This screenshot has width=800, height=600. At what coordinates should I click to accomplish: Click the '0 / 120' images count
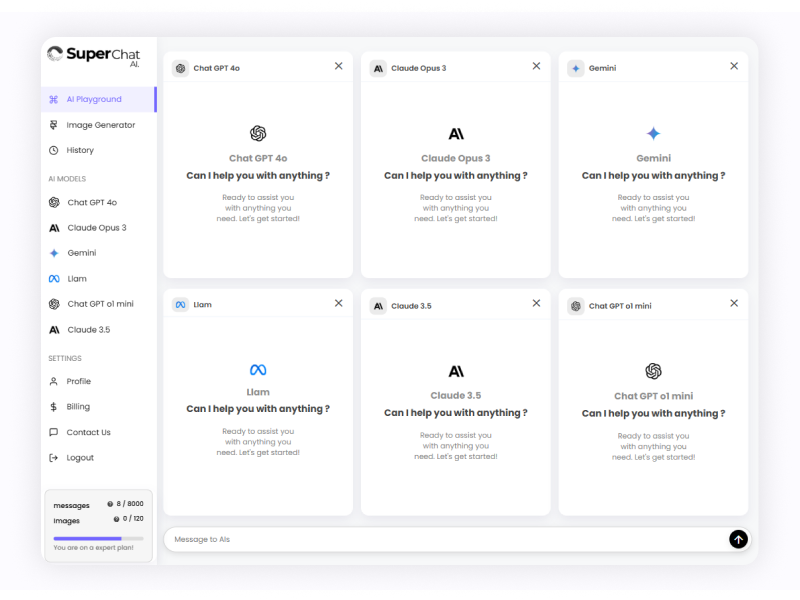coord(133,518)
